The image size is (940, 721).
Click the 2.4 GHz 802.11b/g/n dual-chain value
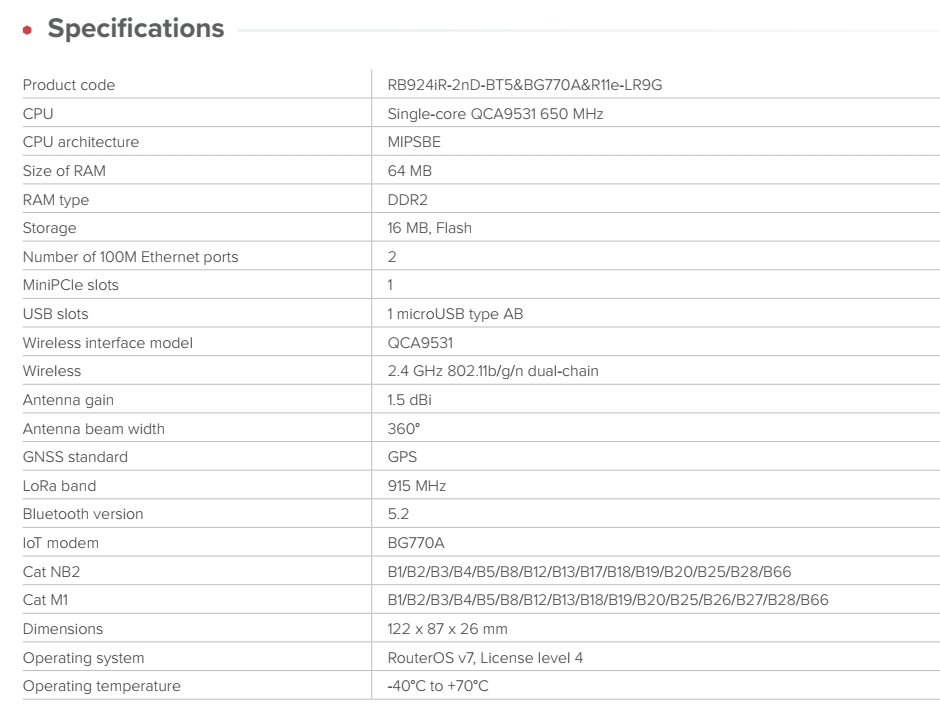[x=493, y=371]
